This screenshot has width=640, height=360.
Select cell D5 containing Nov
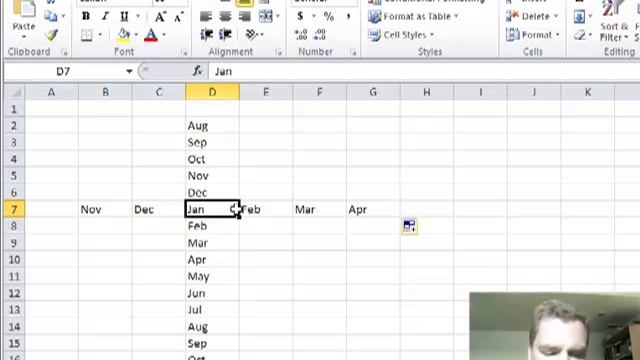point(212,176)
